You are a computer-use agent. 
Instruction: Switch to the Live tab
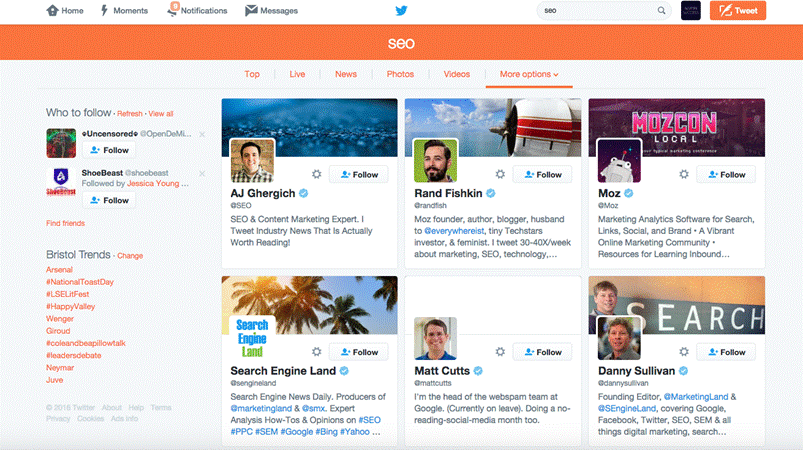297,74
